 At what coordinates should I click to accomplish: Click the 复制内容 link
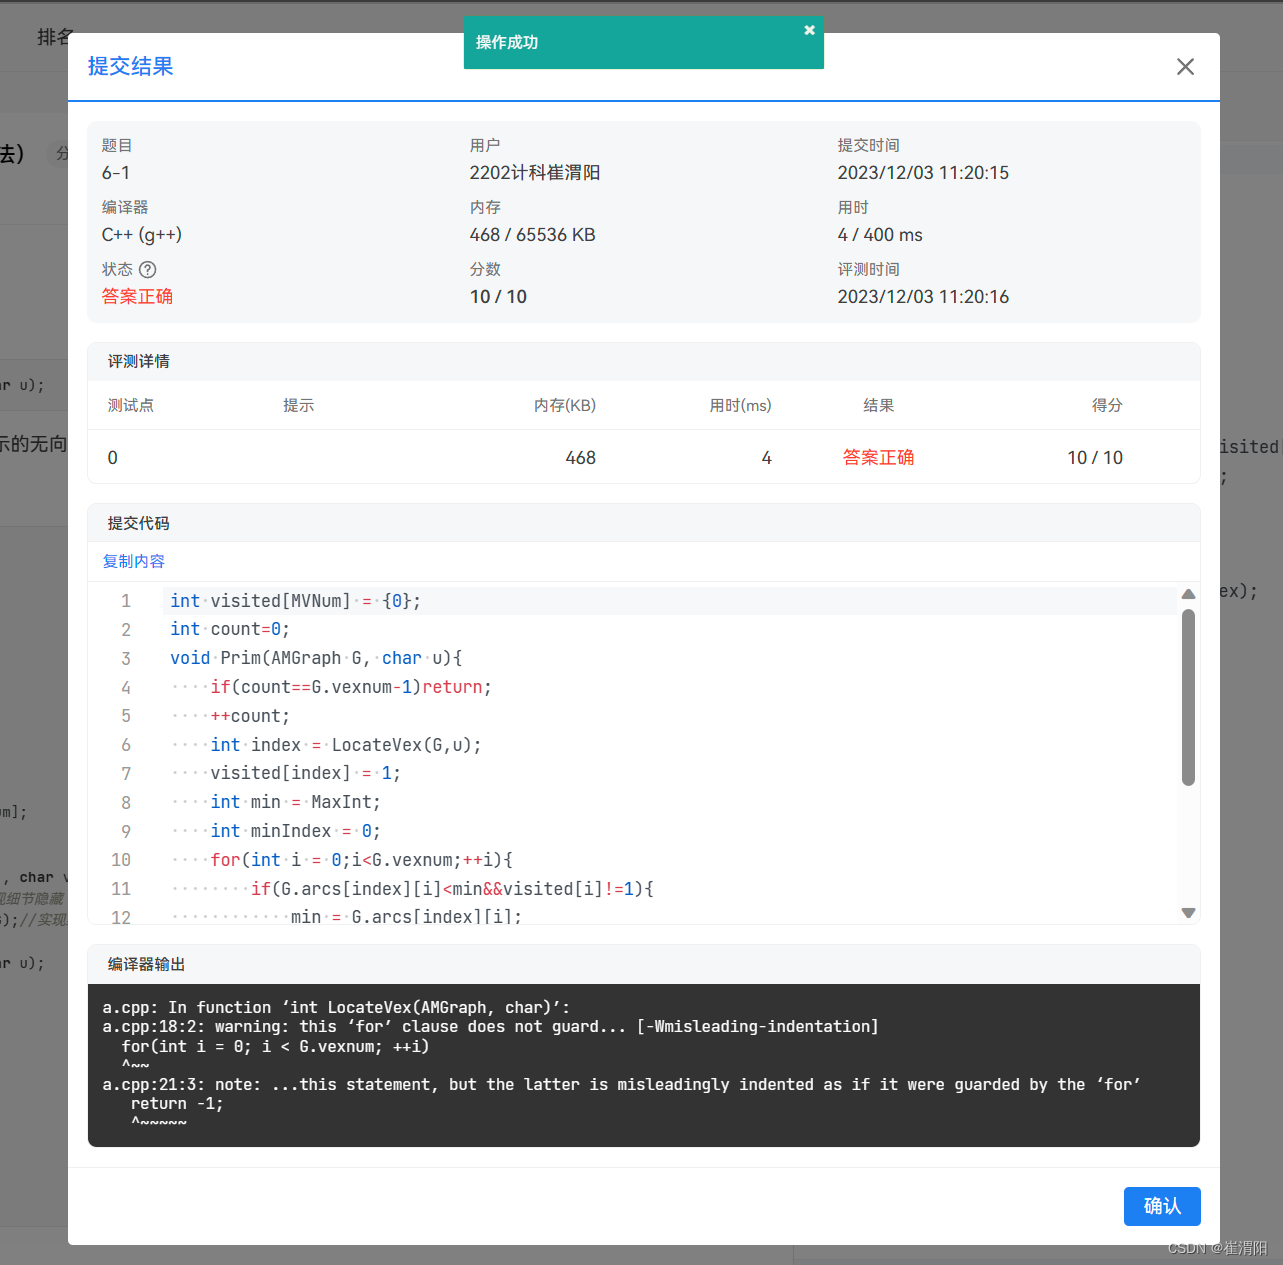pyautogui.click(x=134, y=561)
